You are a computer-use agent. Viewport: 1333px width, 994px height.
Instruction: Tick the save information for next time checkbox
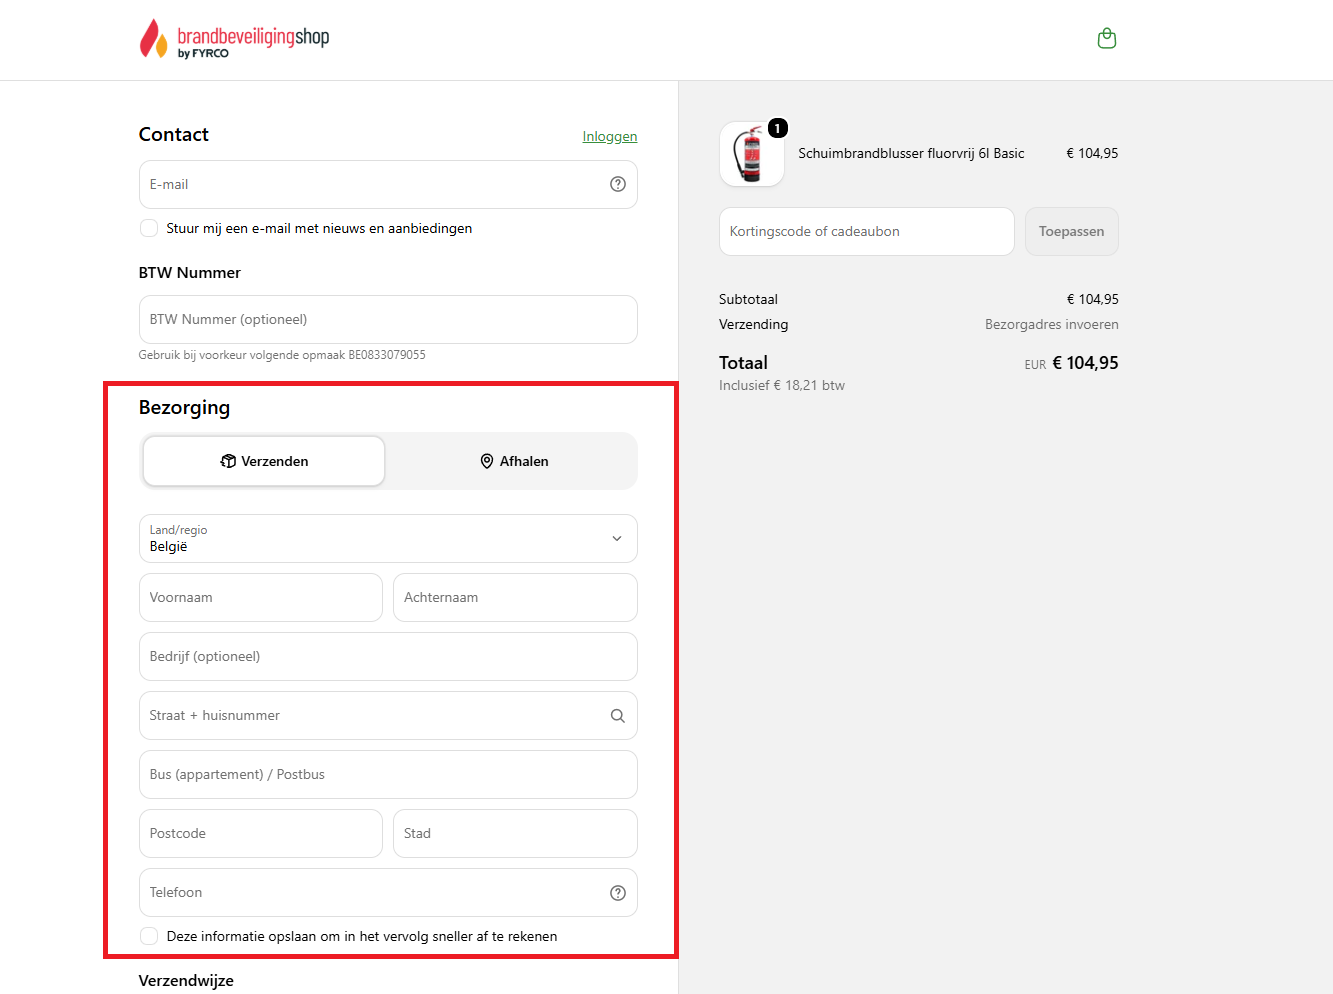click(x=149, y=936)
